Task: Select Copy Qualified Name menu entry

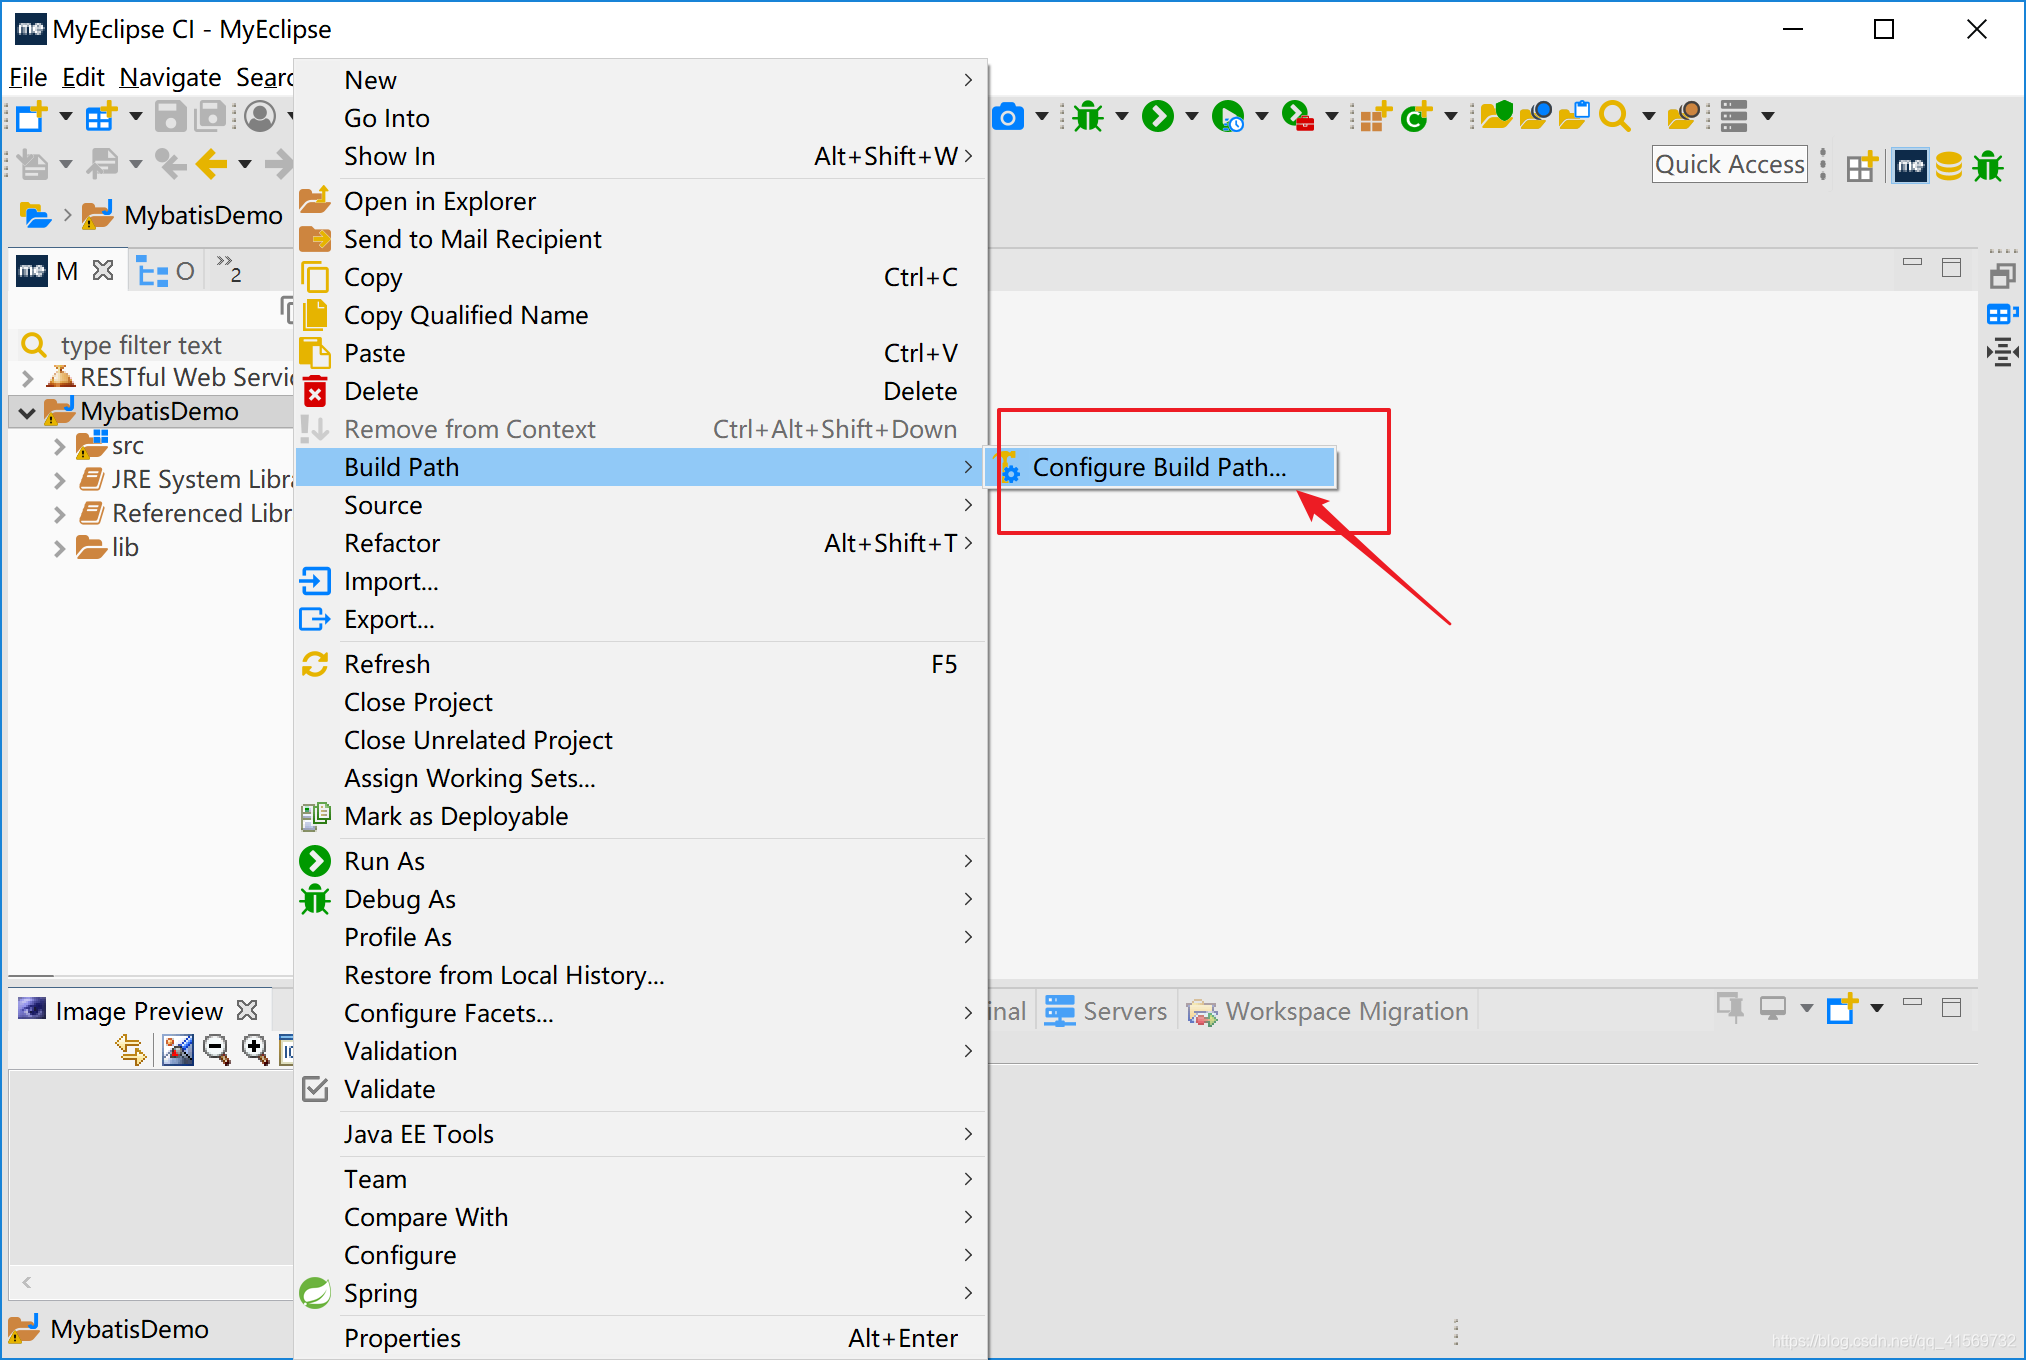Action: click(640, 315)
